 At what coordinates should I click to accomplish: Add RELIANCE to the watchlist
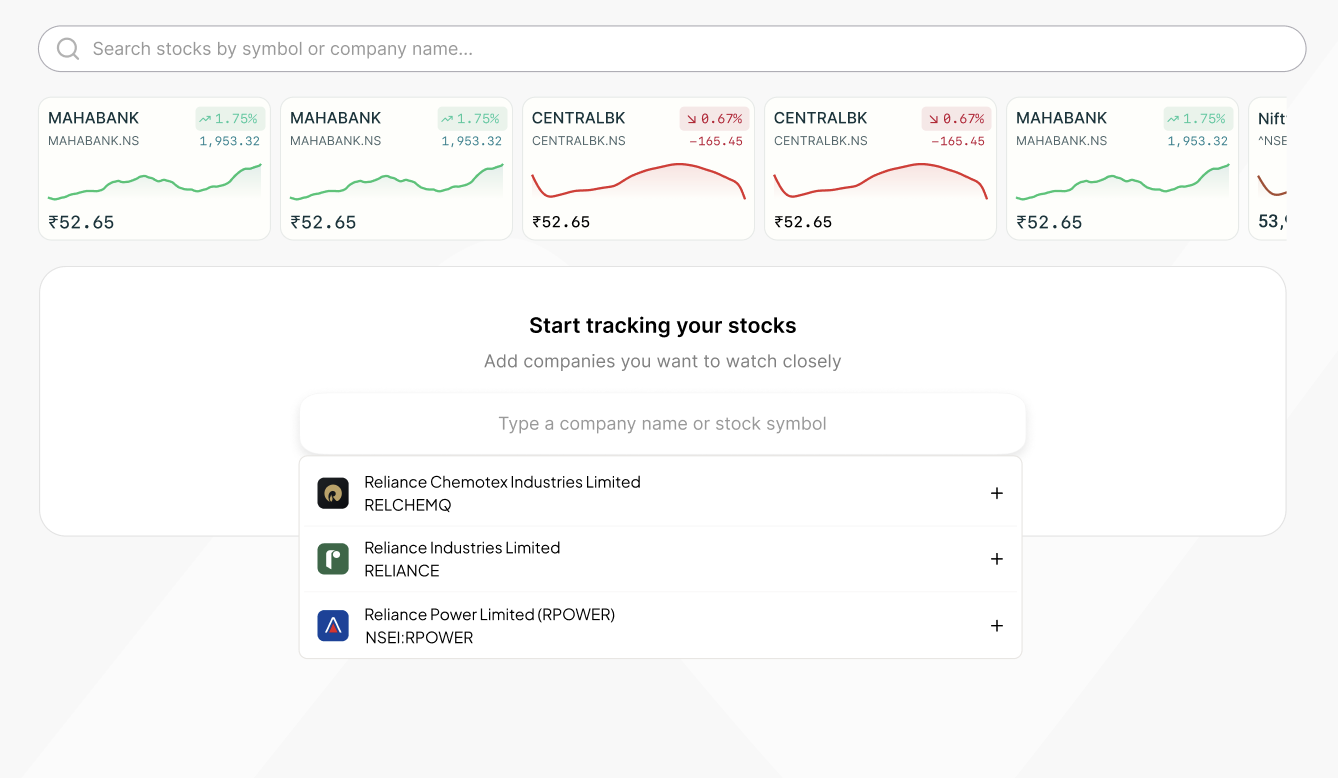pyautogui.click(x=996, y=558)
